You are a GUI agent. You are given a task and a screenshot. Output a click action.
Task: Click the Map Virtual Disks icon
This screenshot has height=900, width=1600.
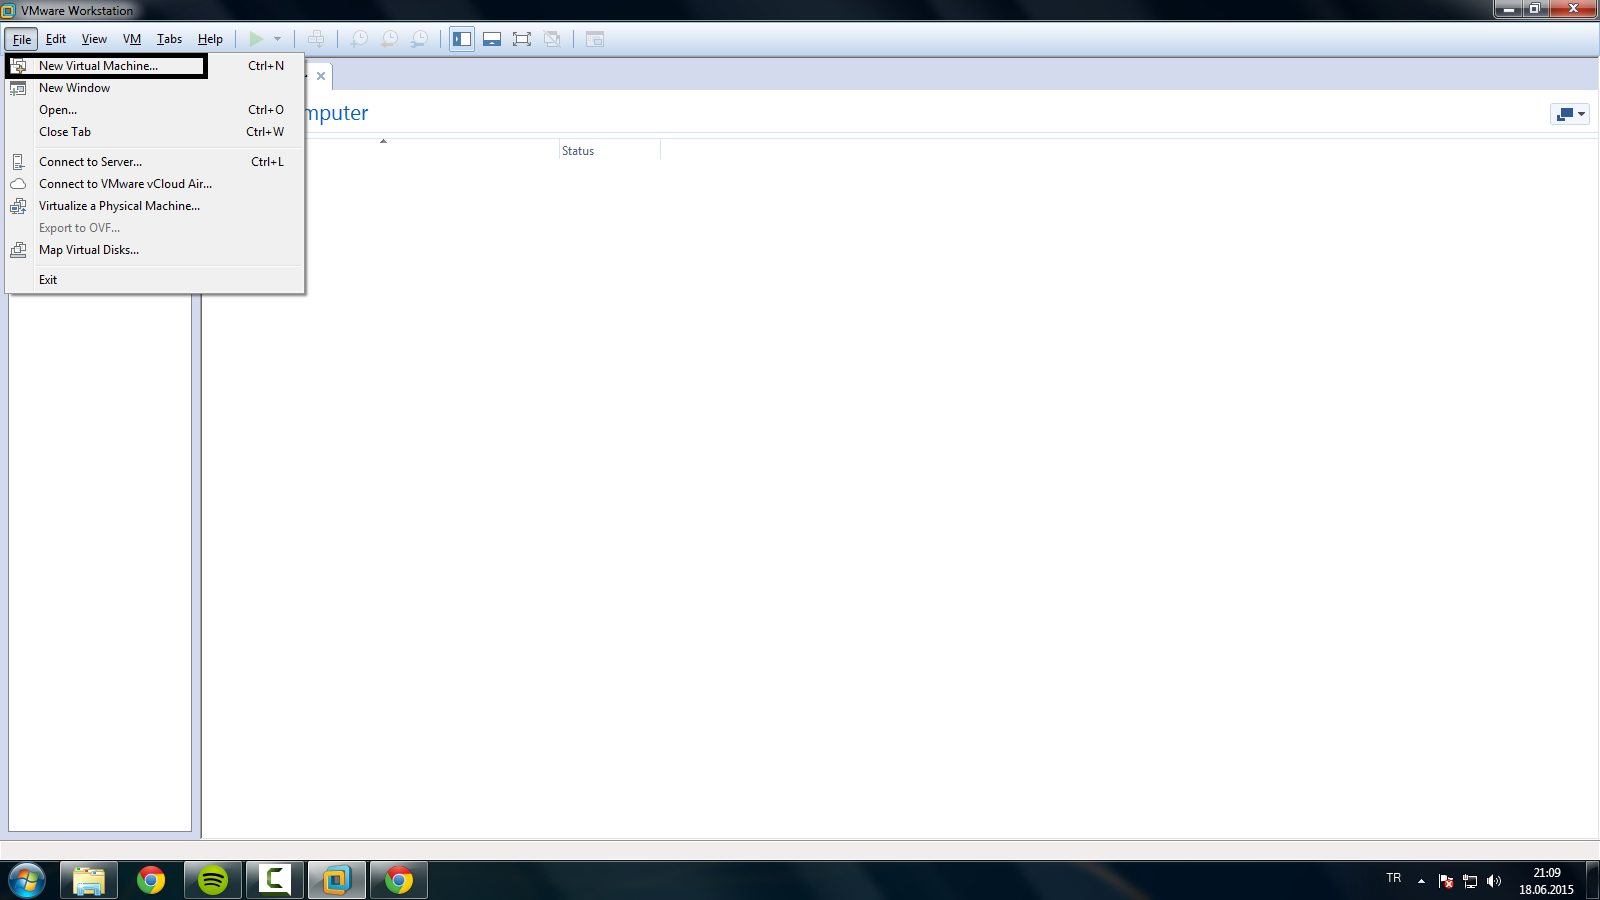18,250
